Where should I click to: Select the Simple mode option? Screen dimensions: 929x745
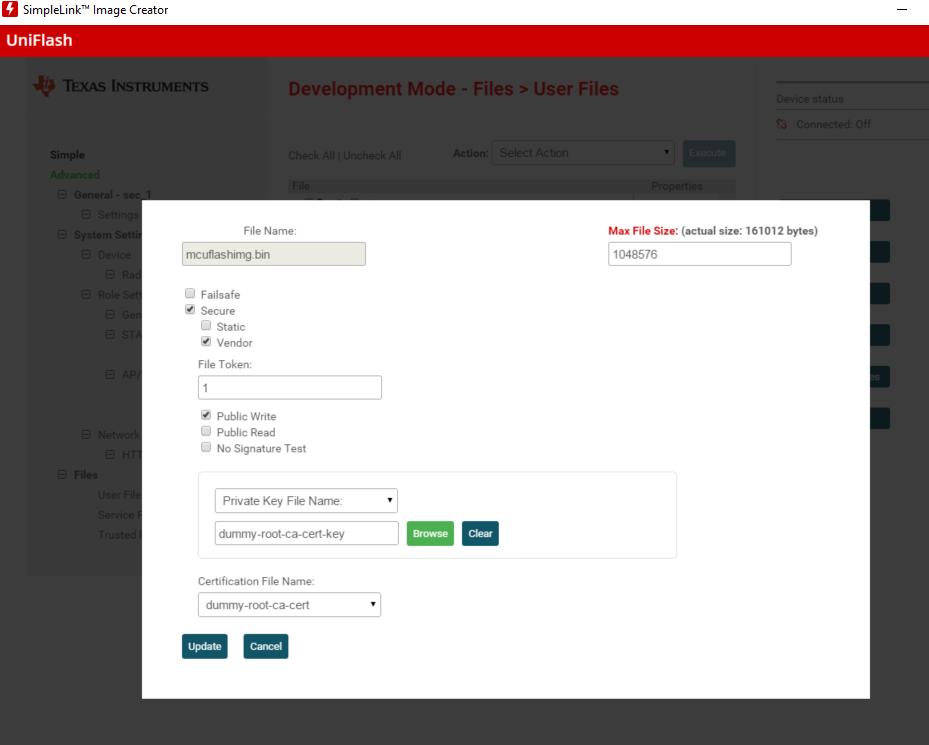[x=68, y=155]
